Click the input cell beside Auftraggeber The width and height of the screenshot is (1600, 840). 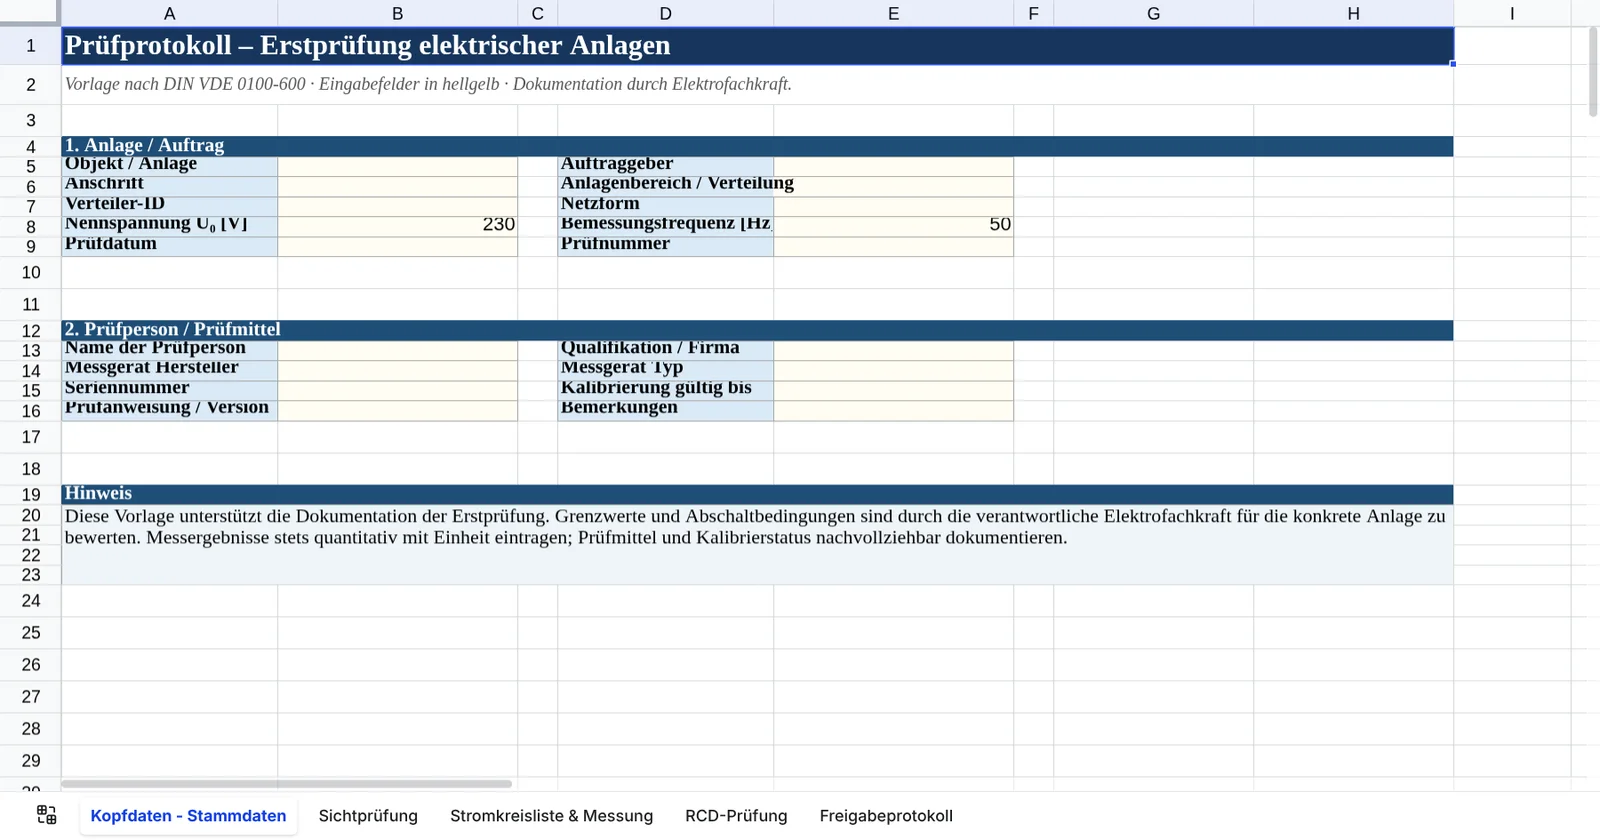pyautogui.click(x=893, y=166)
